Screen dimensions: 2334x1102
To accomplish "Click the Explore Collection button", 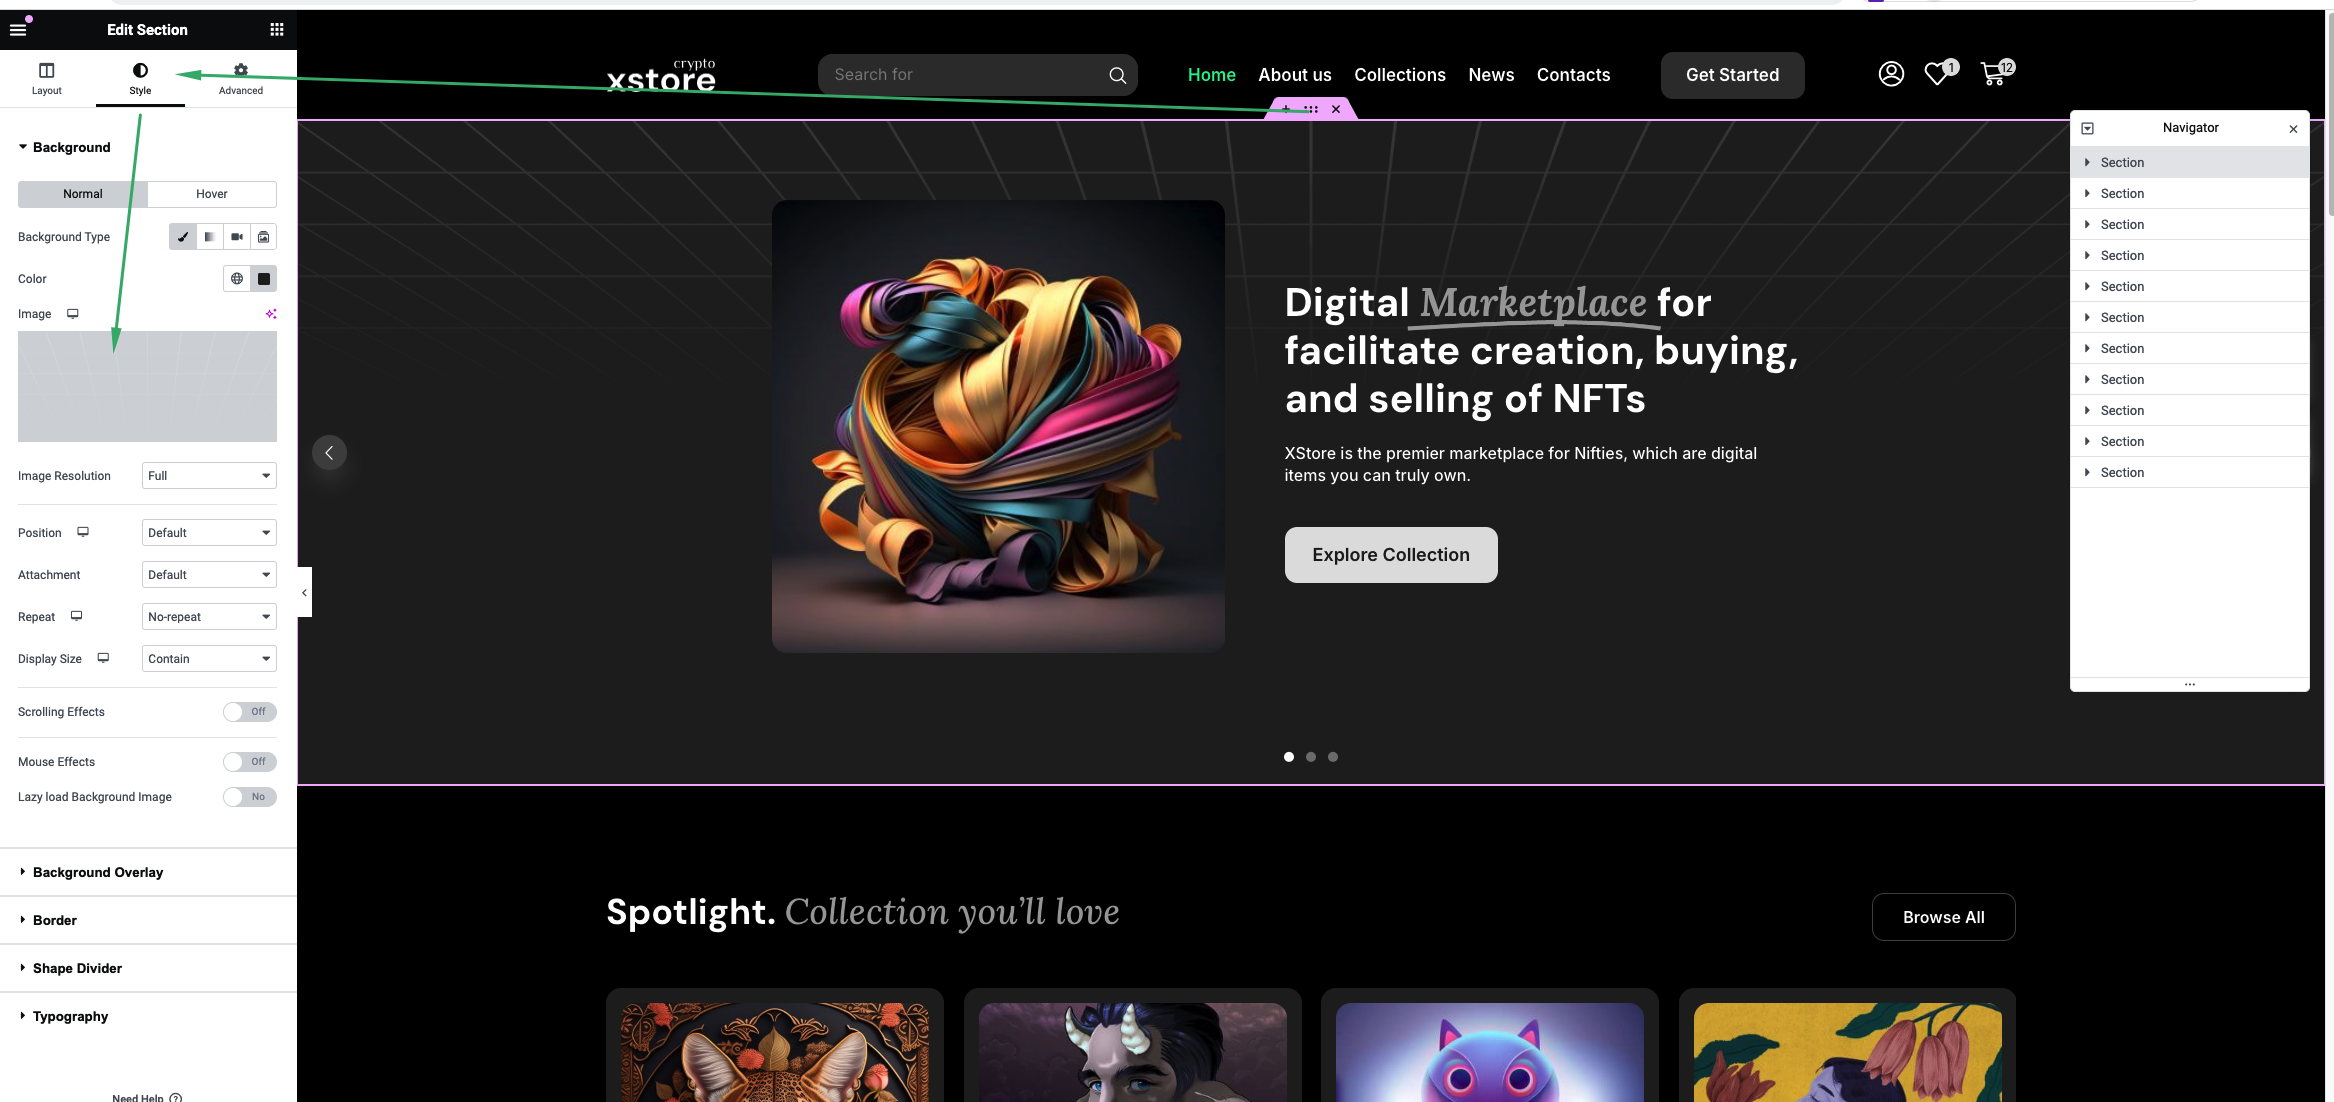I will pyautogui.click(x=1391, y=555).
